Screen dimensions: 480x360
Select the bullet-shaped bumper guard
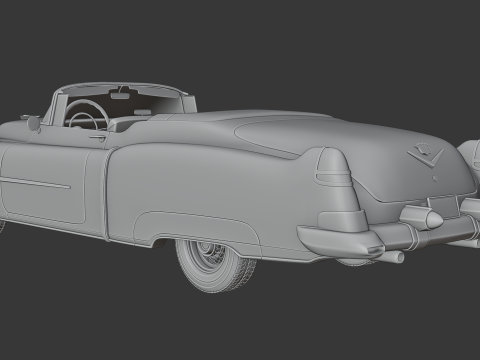click(422, 217)
